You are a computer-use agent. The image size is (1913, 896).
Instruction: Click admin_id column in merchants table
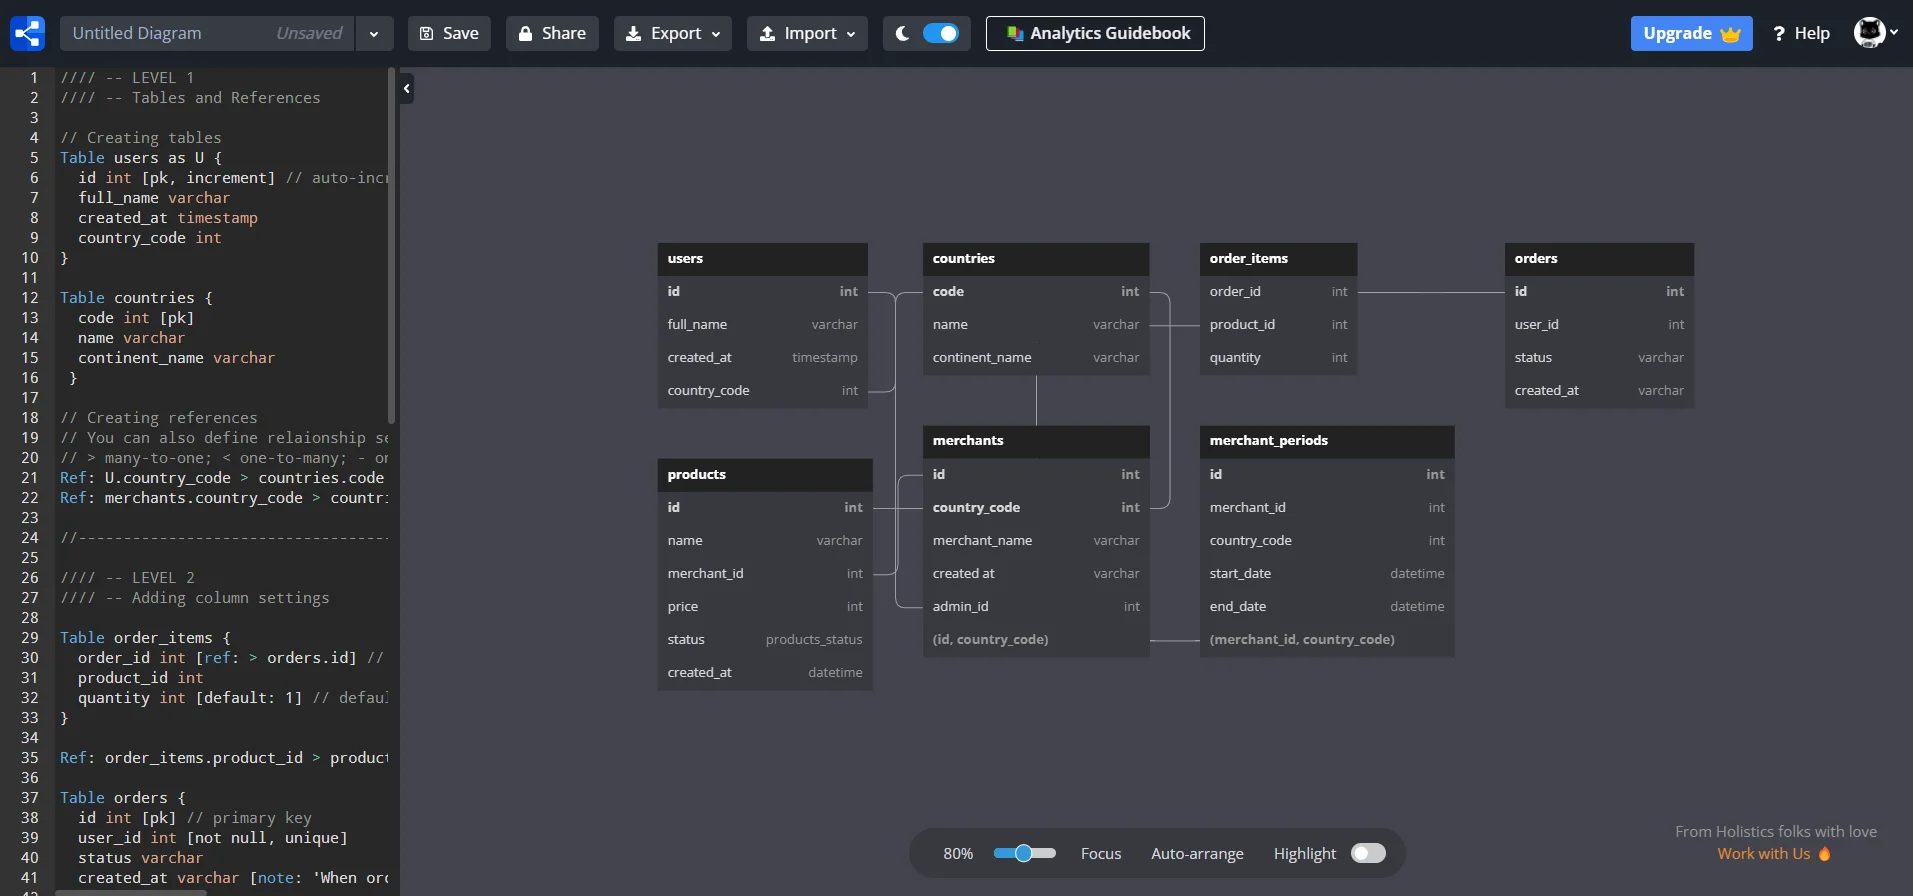click(x=1036, y=606)
